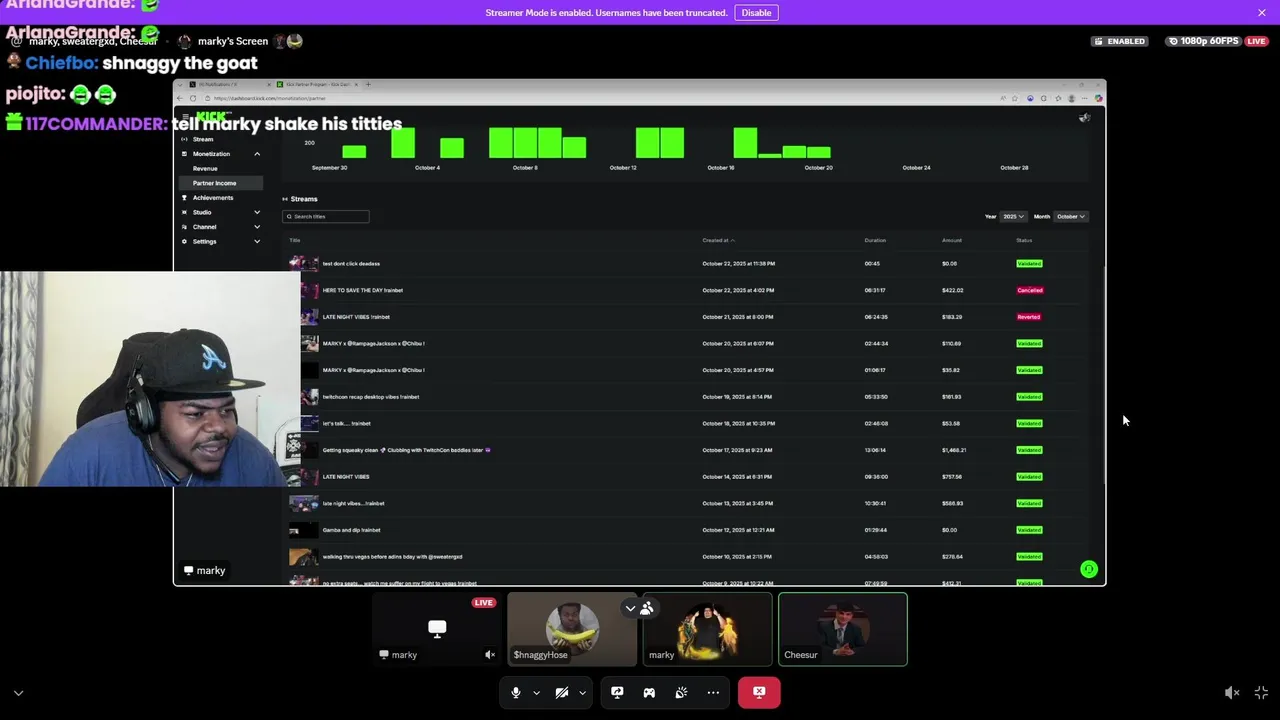
Task: Click the Reverted status badge
Action: coord(1029,317)
